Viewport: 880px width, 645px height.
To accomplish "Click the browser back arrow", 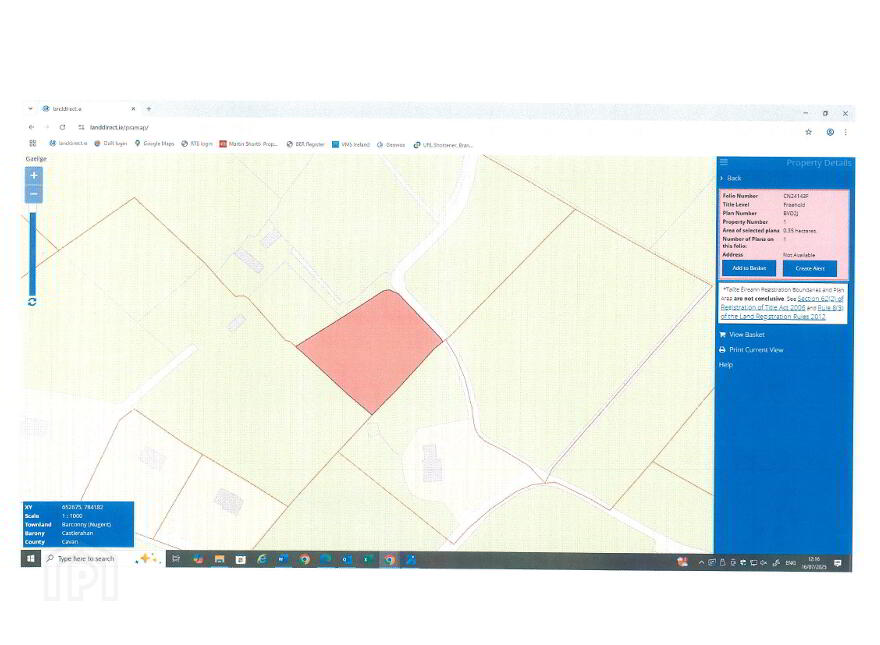I will point(31,127).
